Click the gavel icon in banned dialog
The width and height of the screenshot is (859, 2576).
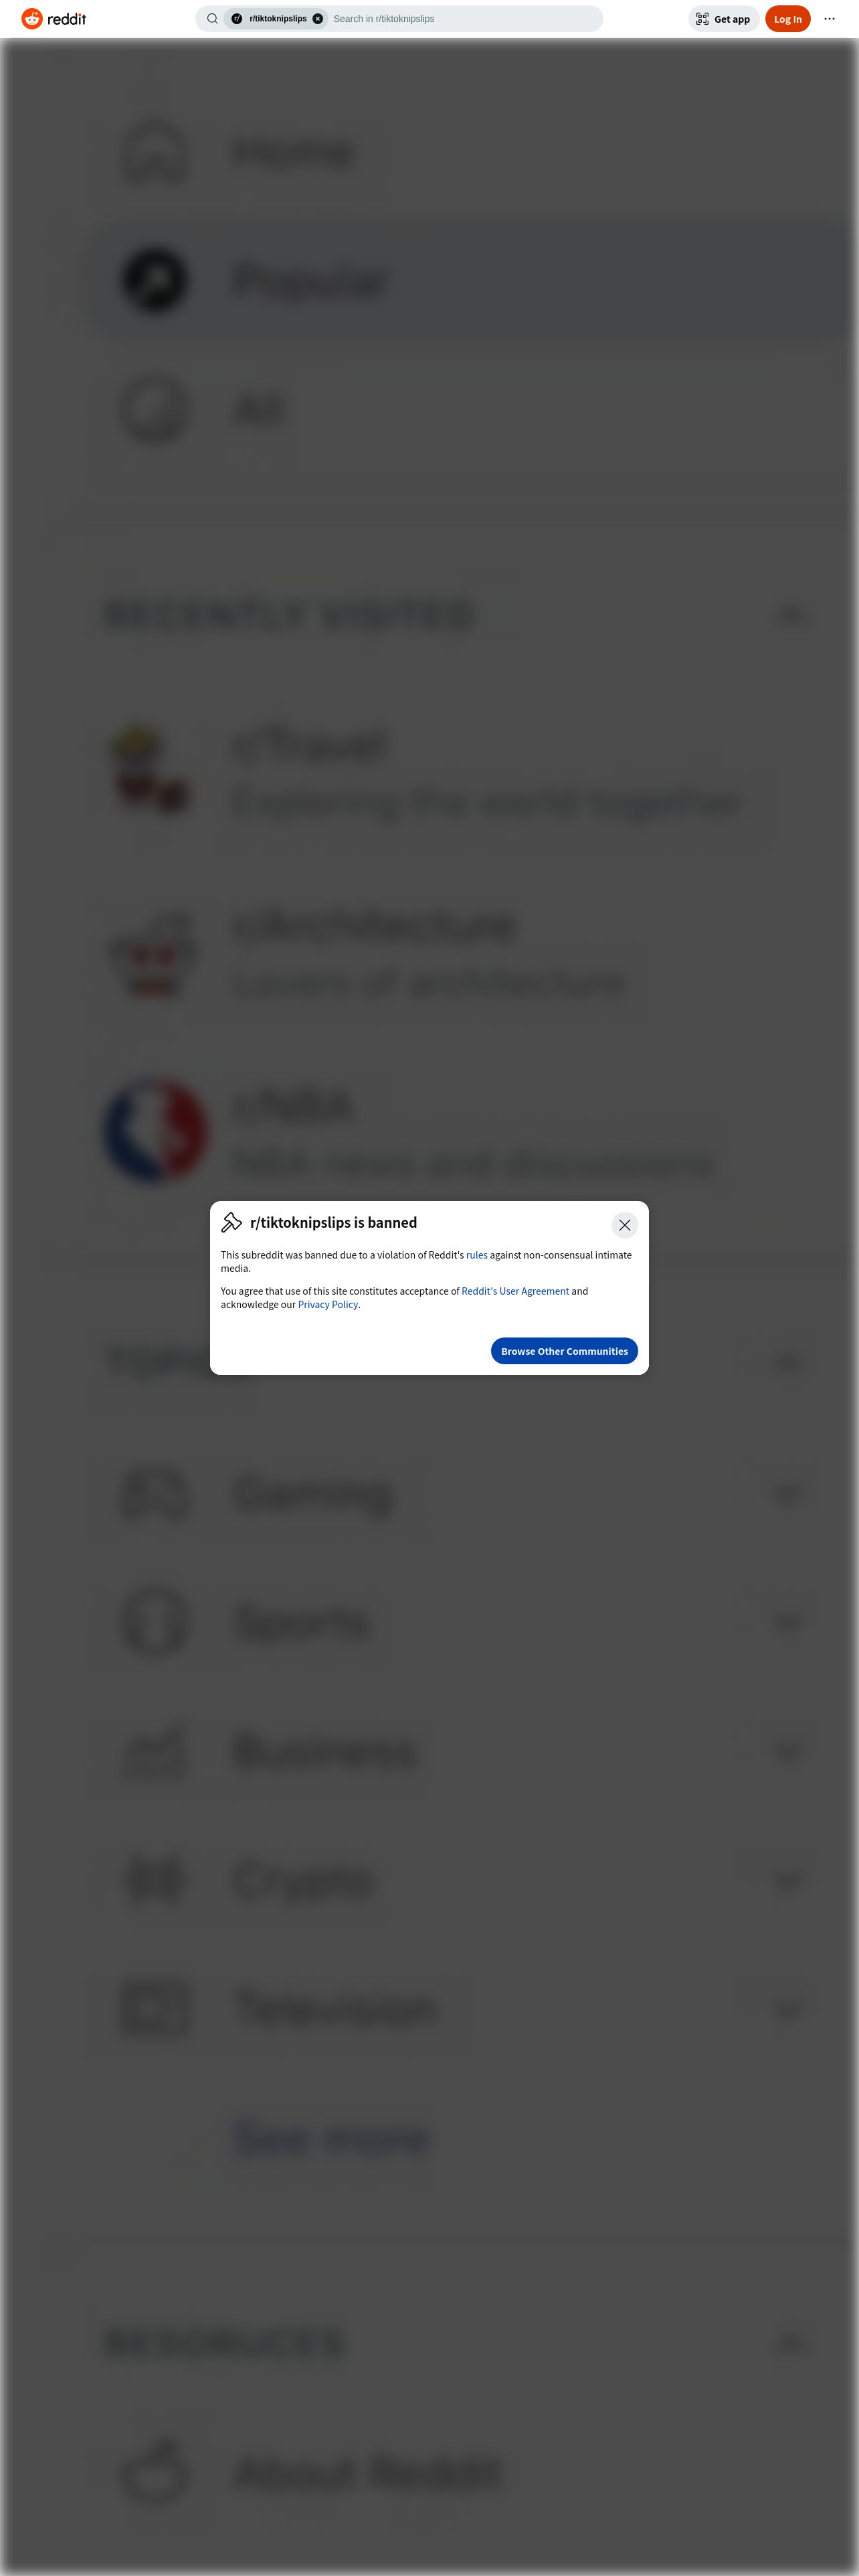(x=231, y=1222)
